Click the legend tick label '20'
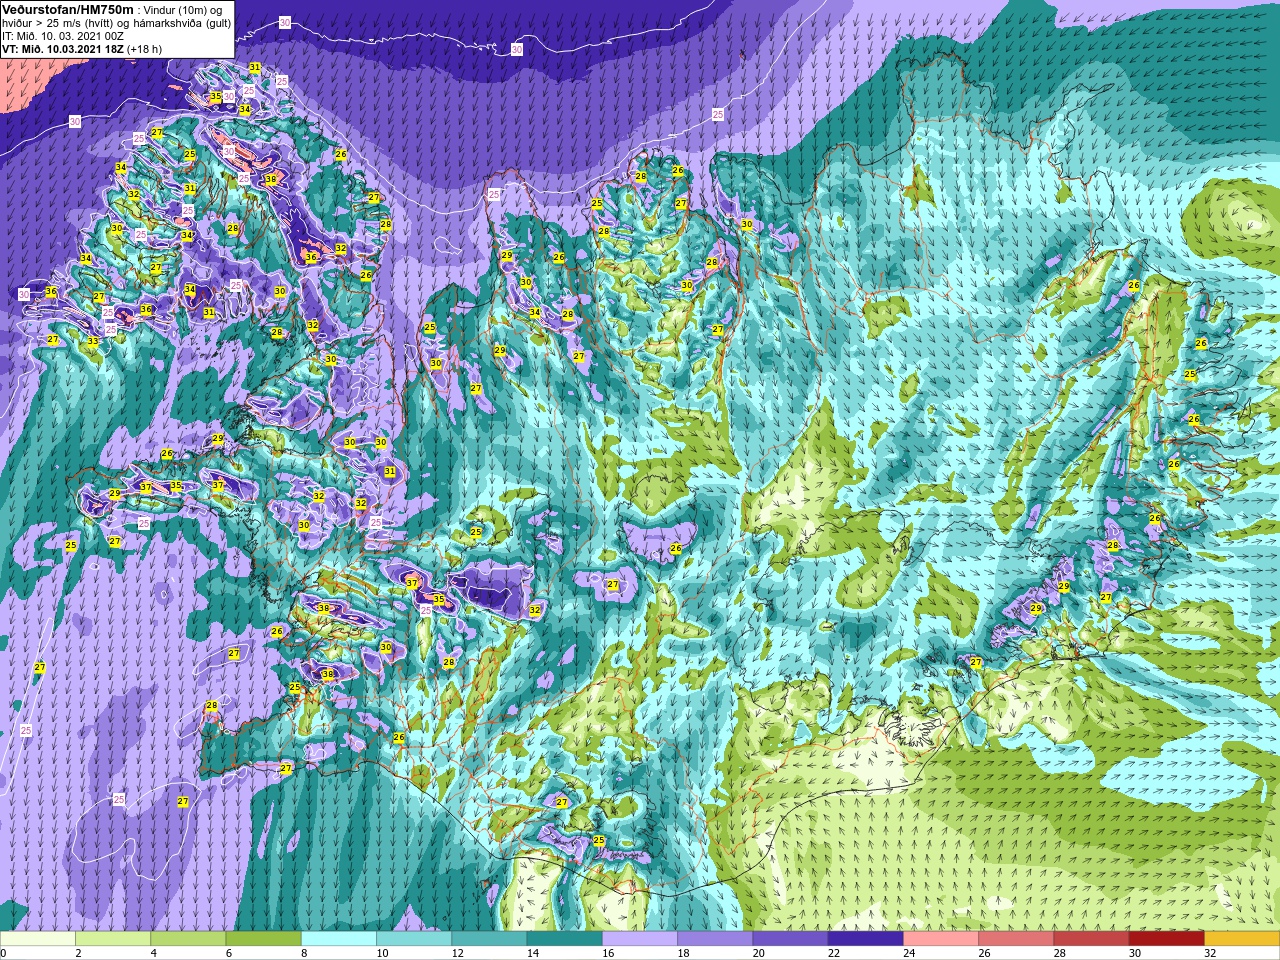 pos(758,953)
